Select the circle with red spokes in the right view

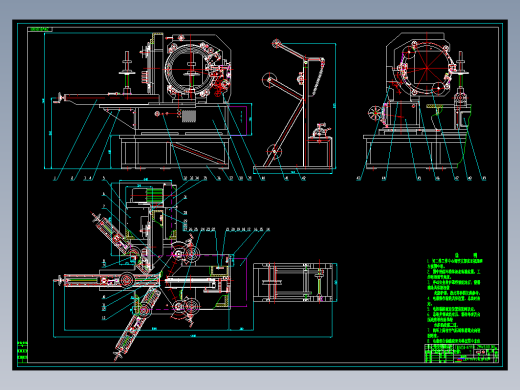[x=427, y=68]
